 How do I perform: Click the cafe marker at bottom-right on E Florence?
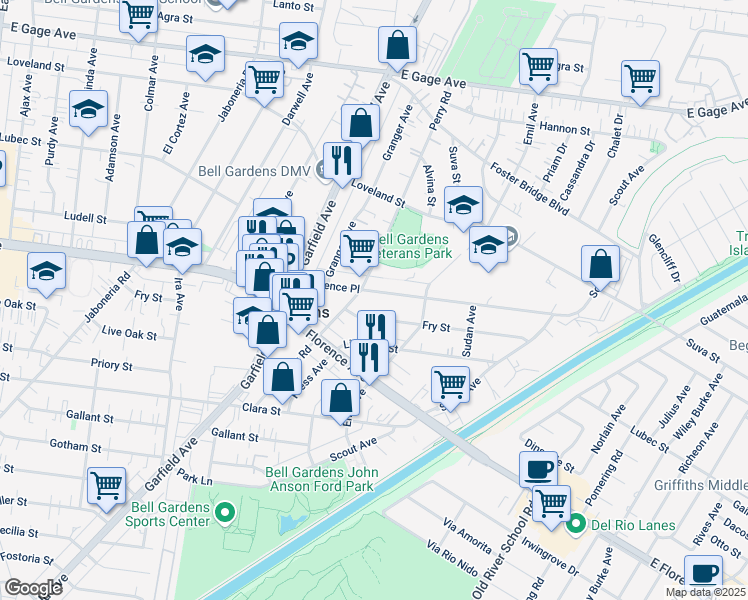(x=704, y=574)
